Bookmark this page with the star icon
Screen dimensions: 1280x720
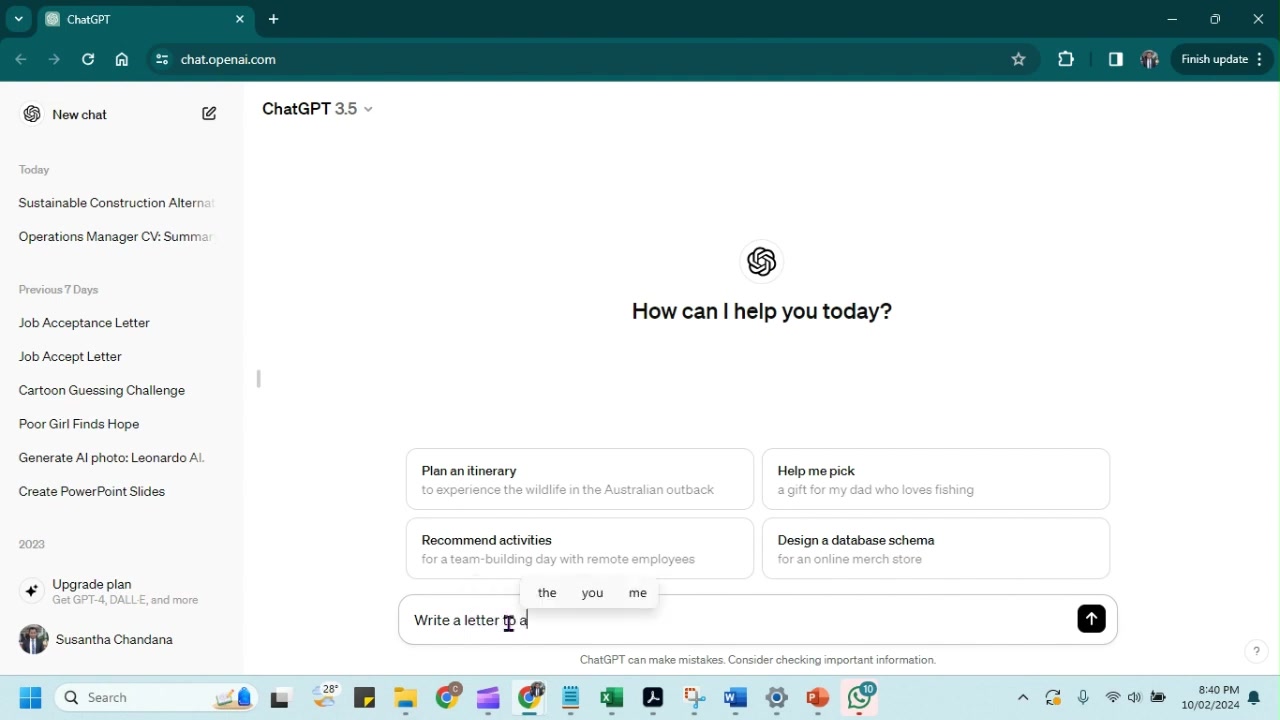coord(1018,59)
